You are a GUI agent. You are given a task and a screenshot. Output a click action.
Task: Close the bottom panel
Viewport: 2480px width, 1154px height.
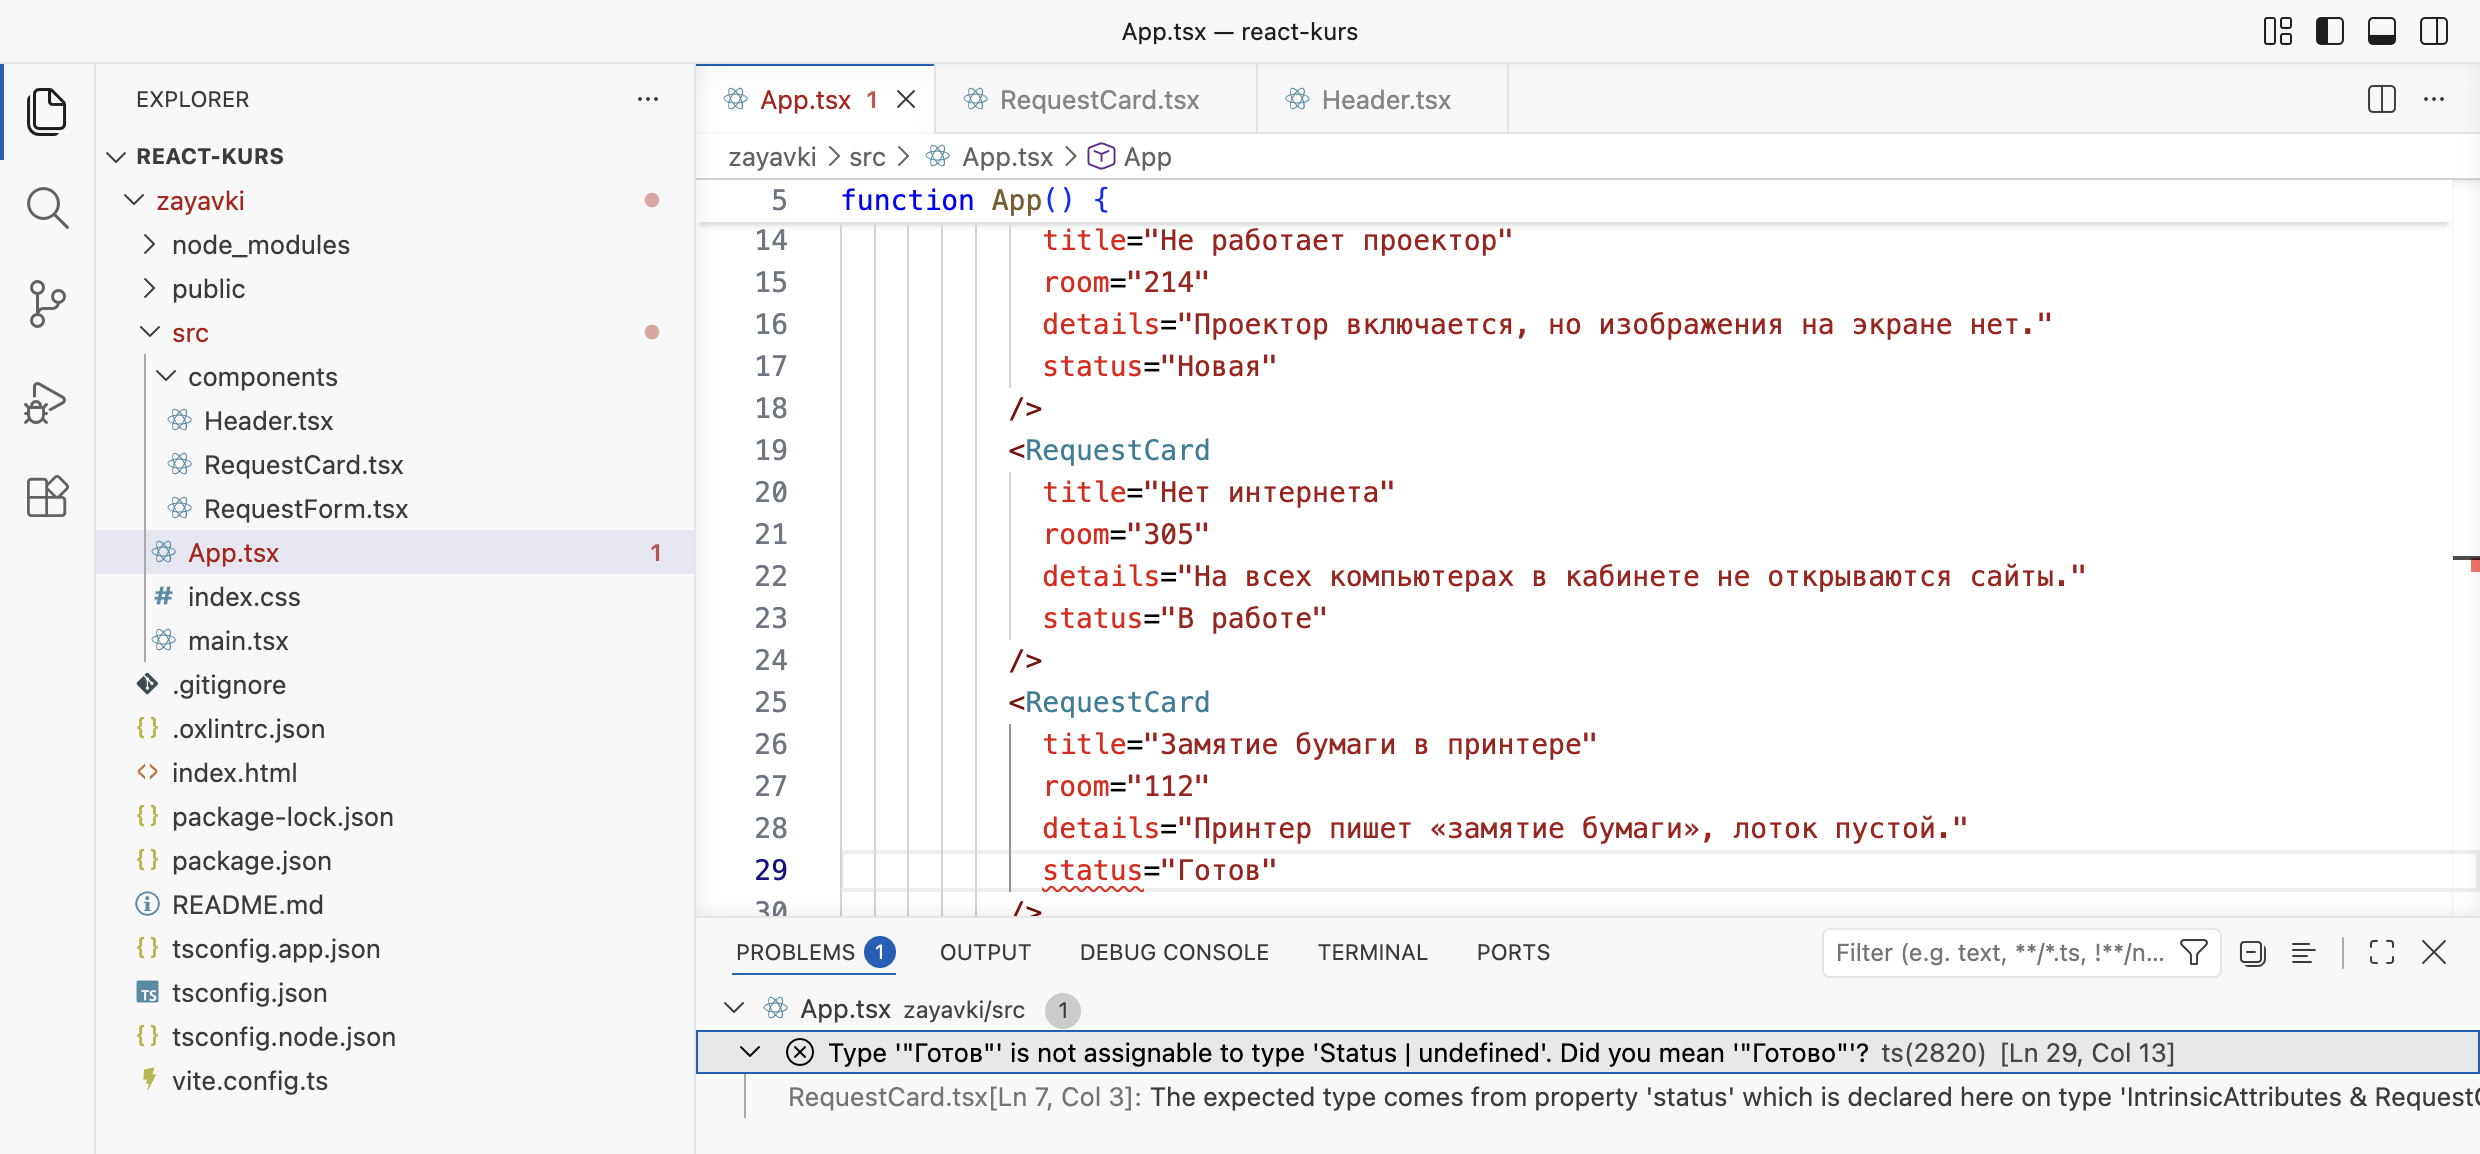(x=2434, y=952)
